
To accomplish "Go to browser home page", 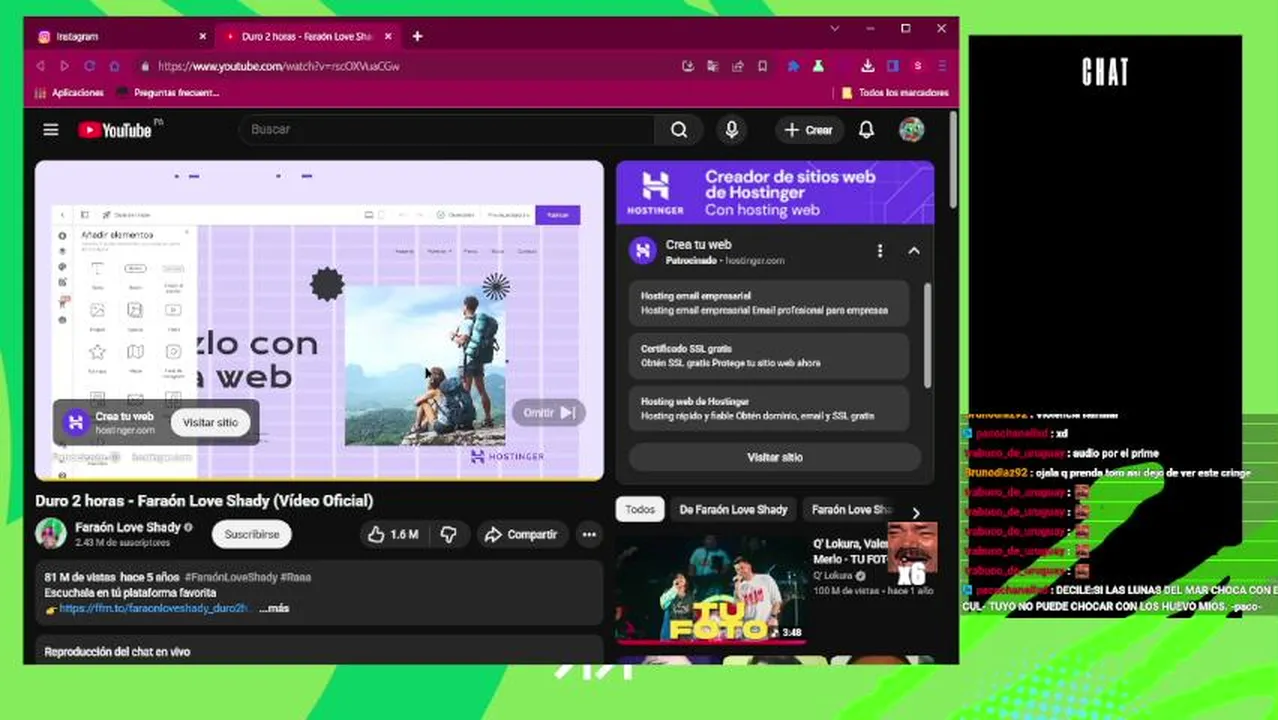I will pos(114,66).
